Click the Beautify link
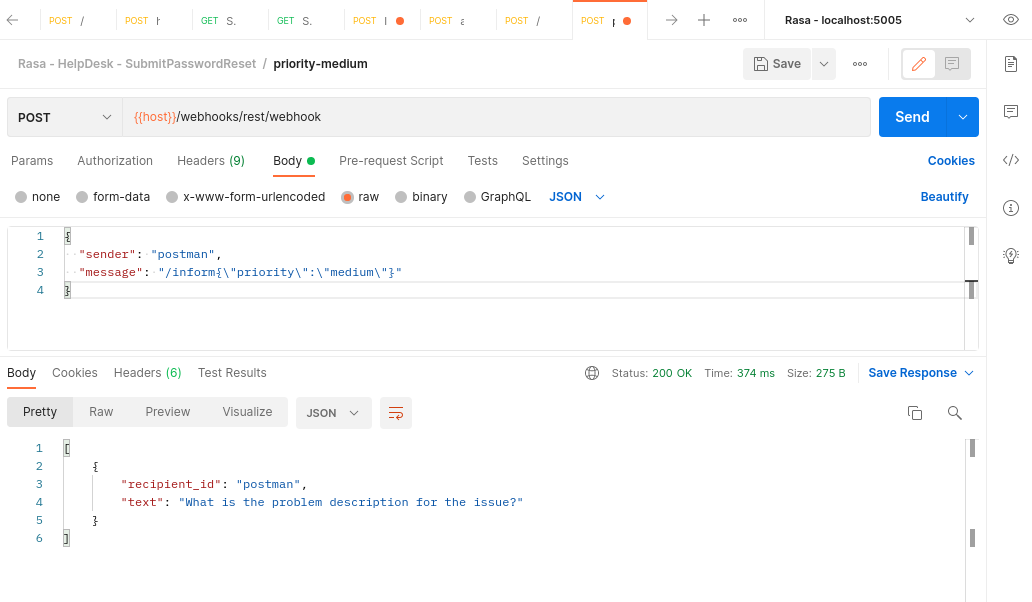Screen dimensions: 1032x602 click(x=944, y=197)
